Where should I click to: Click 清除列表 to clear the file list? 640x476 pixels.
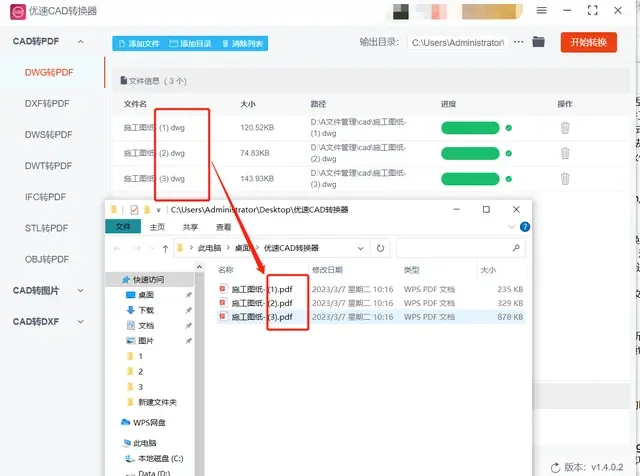pyautogui.click(x=241, y=44)
